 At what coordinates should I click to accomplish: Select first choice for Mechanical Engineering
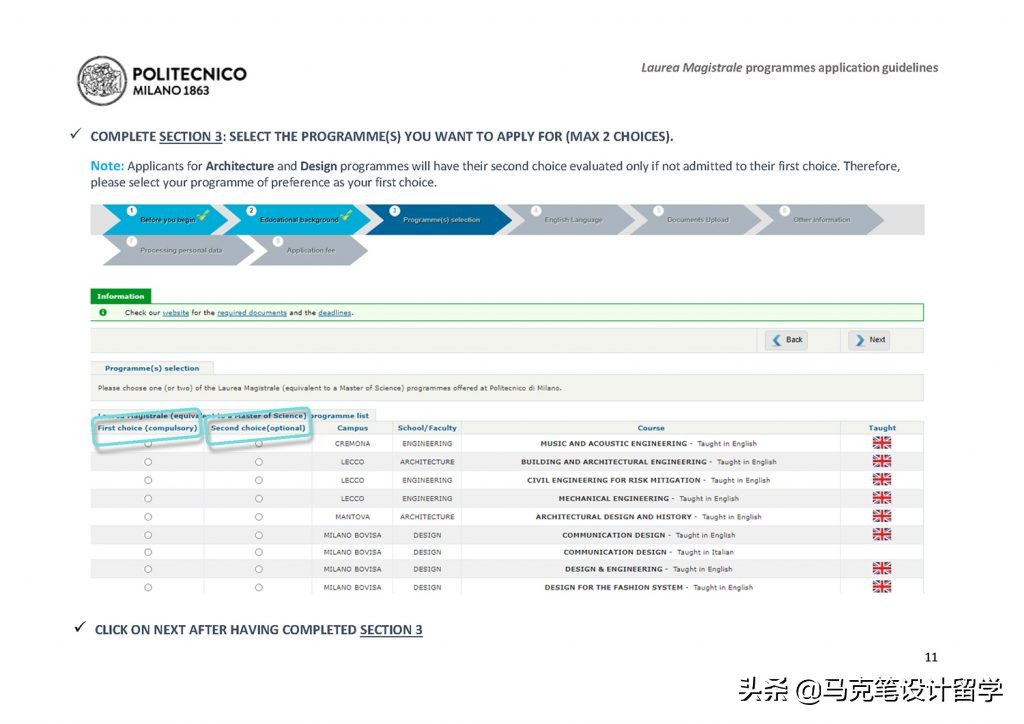coord(148,498)
